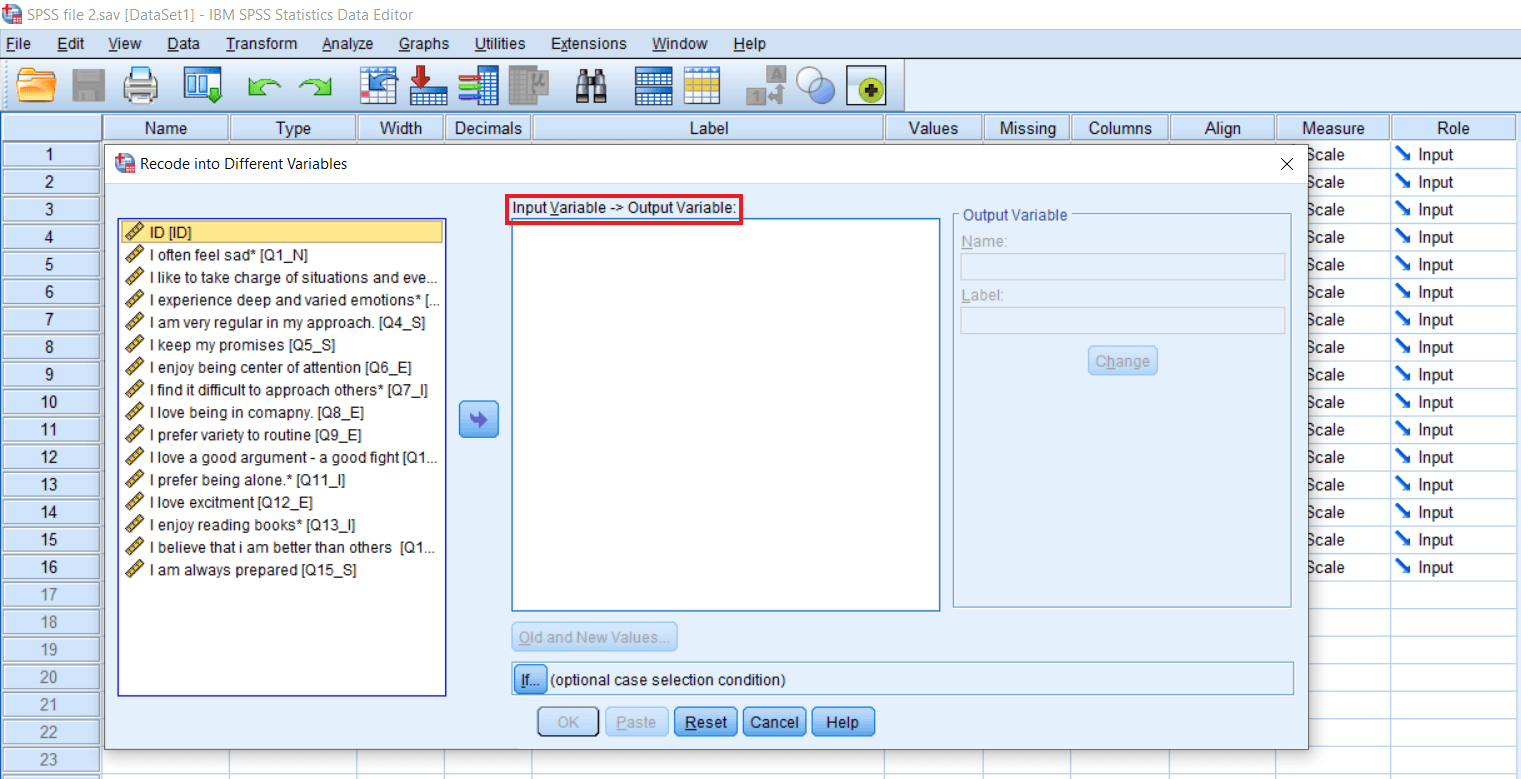The width and height of the screenshot is (1521, 779).
Task: Open the Edit menu
Action: coord(70,44)
